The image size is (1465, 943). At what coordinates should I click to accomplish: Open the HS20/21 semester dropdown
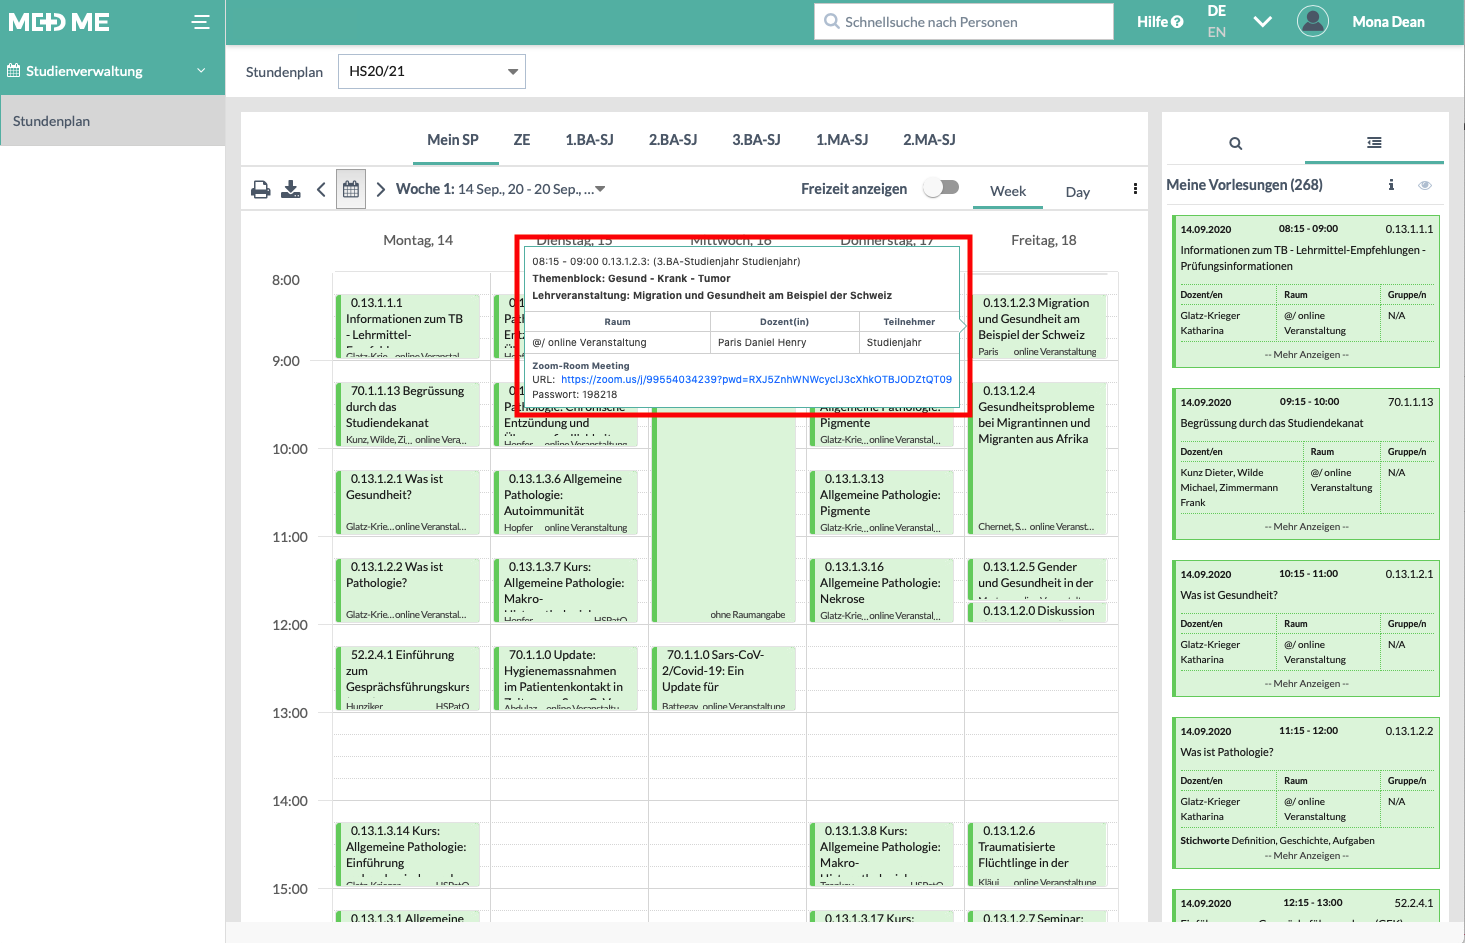coord(431,71)
